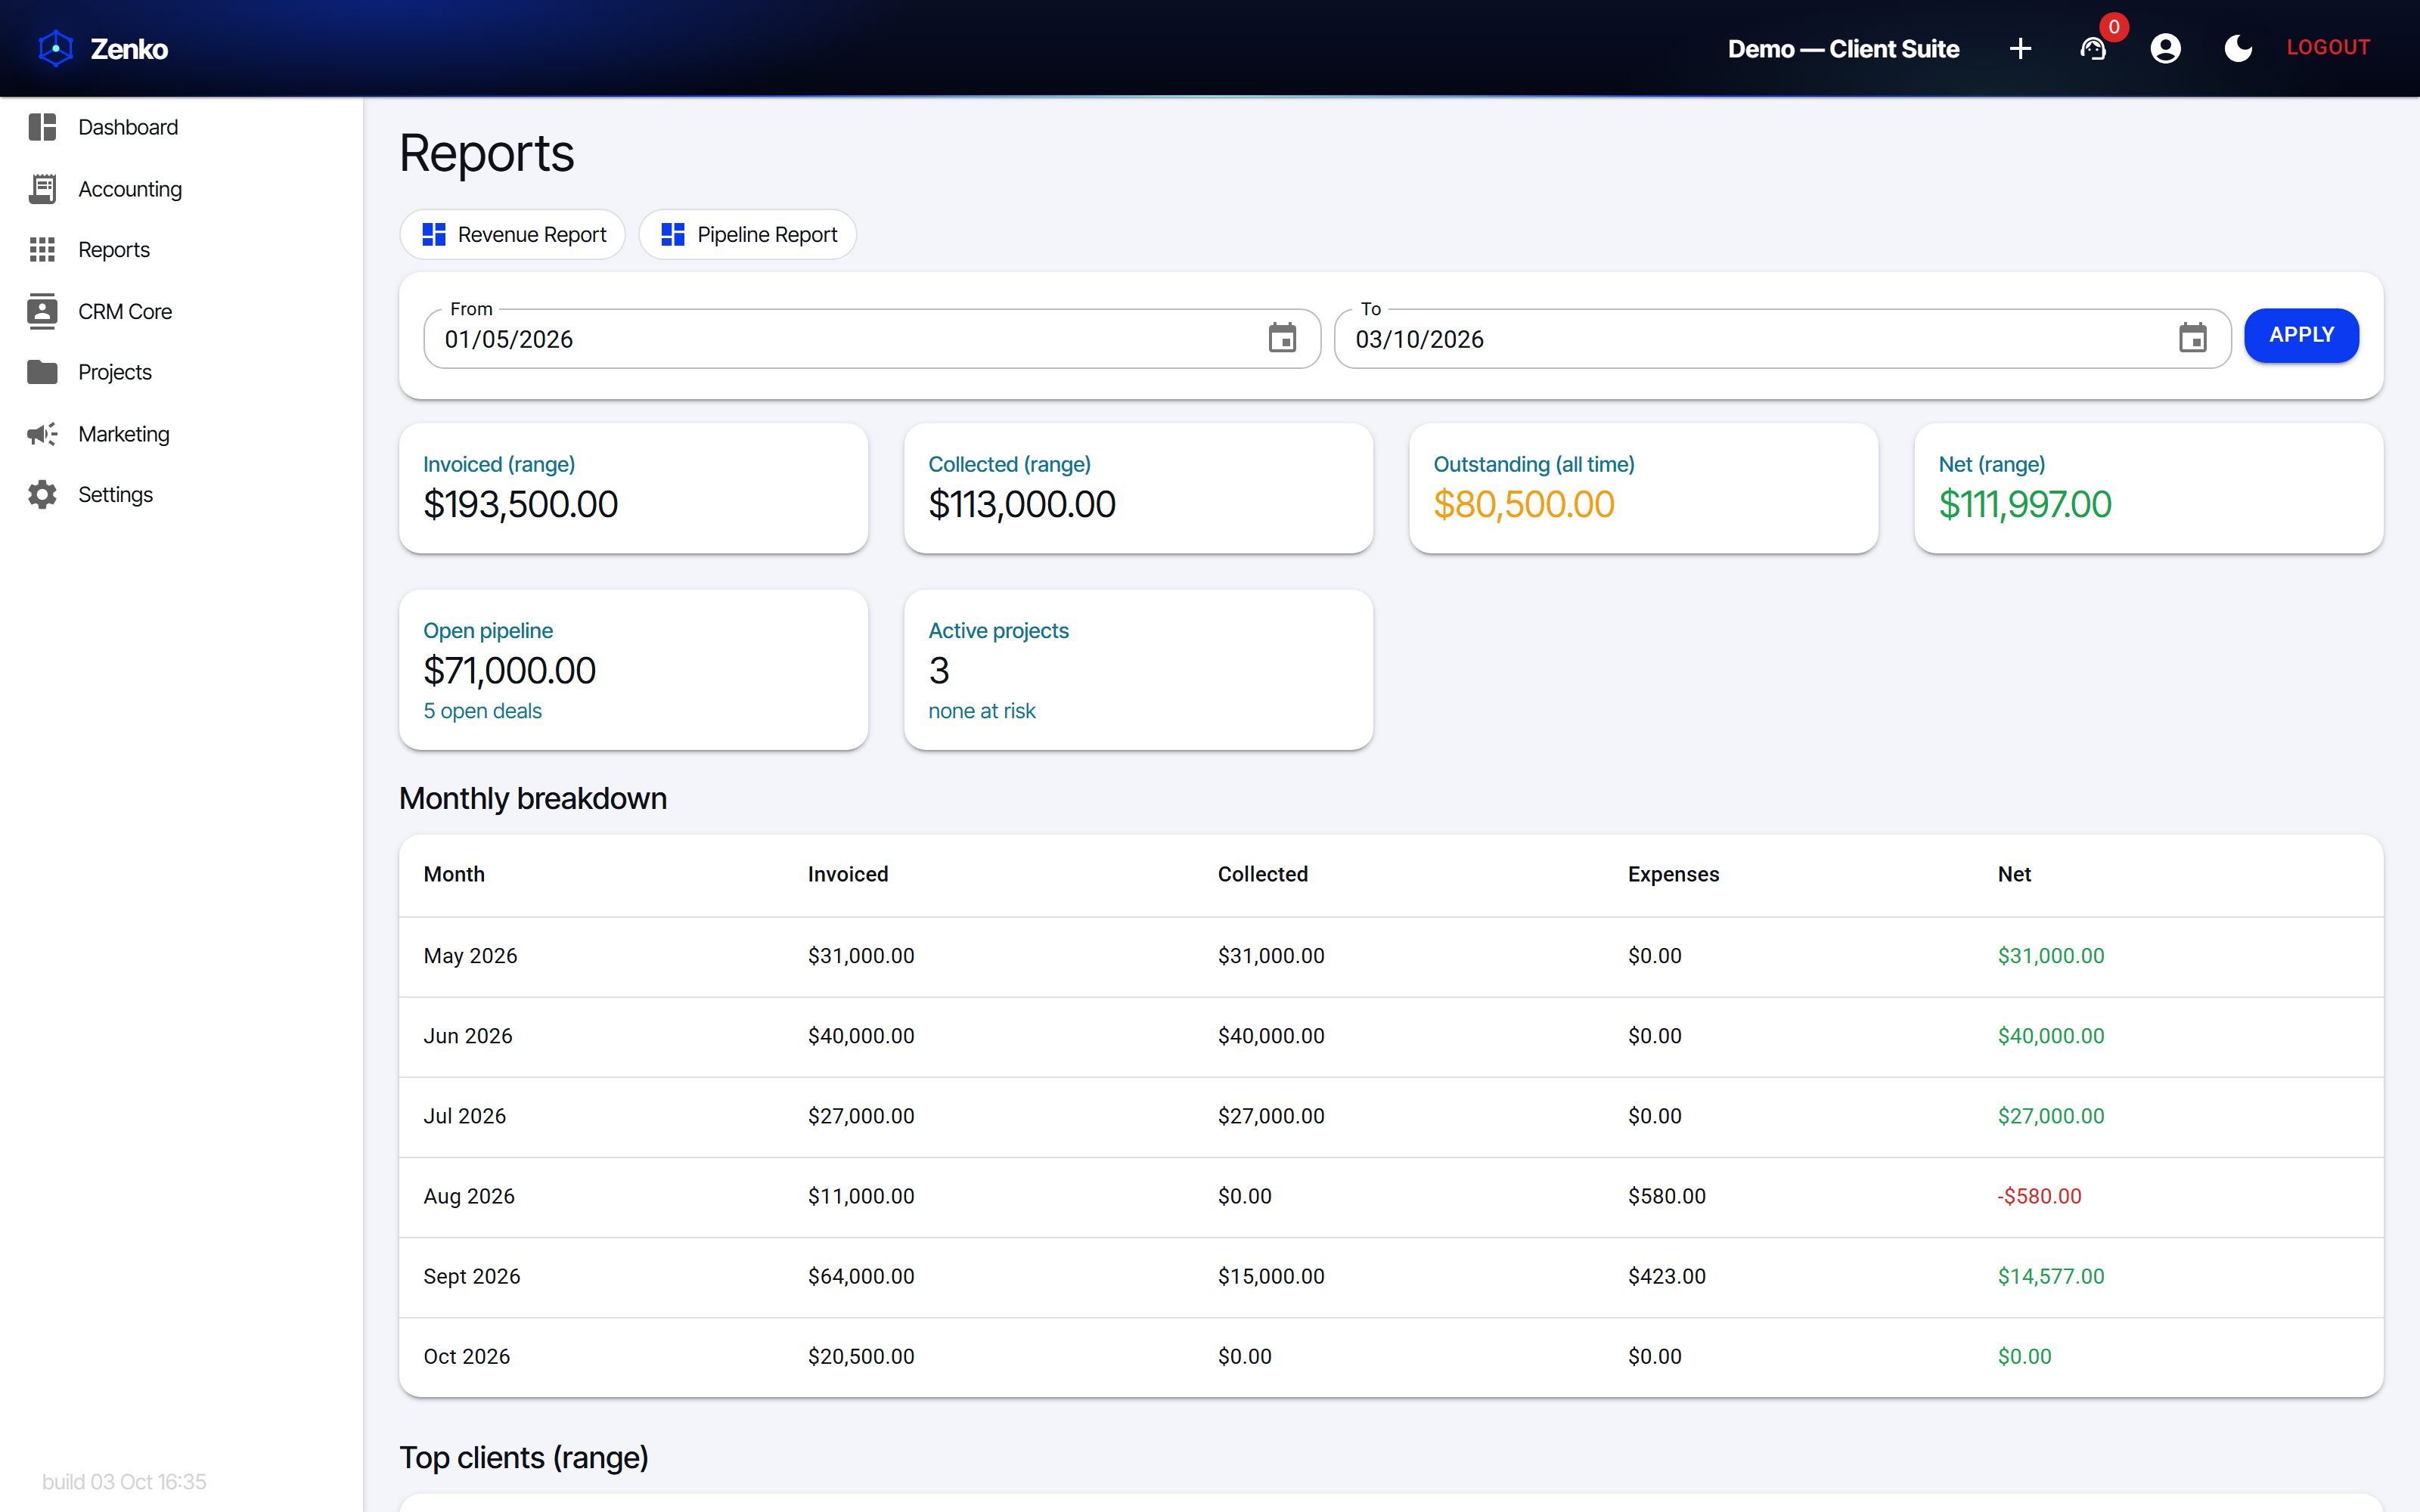2420x1512 pixels.
Task: Click the Sept 2026 invoiced $64,000.00 cell
Action: tap(861, 1276)
